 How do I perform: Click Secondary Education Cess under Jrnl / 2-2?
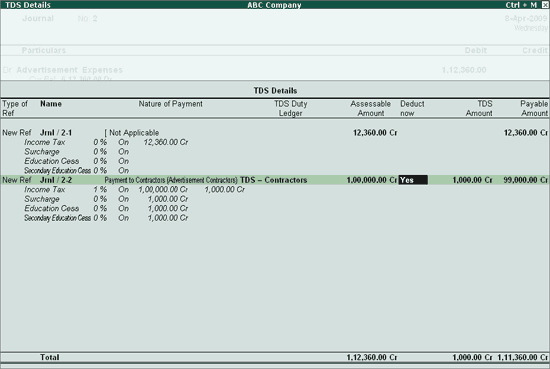(x=106, y=218)
